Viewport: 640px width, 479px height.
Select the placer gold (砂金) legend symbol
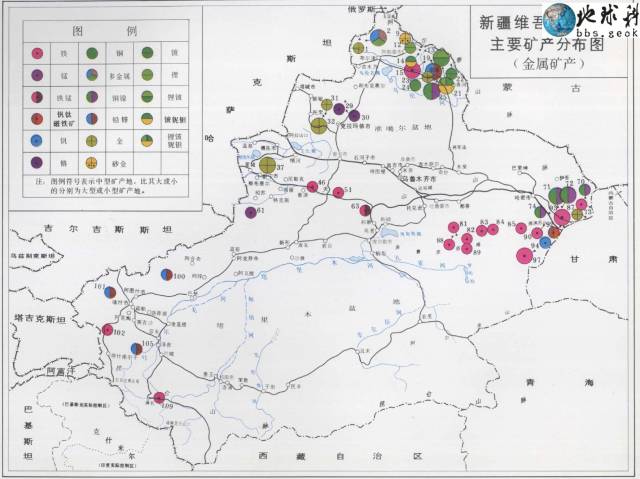click(x=91, y=164)
